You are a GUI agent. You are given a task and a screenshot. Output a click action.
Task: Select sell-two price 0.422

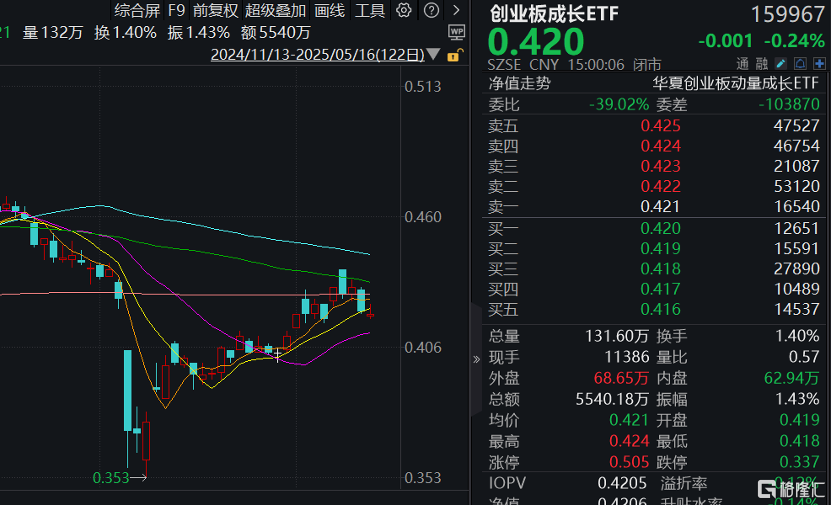pyautogui.click(x=660, y=186)
